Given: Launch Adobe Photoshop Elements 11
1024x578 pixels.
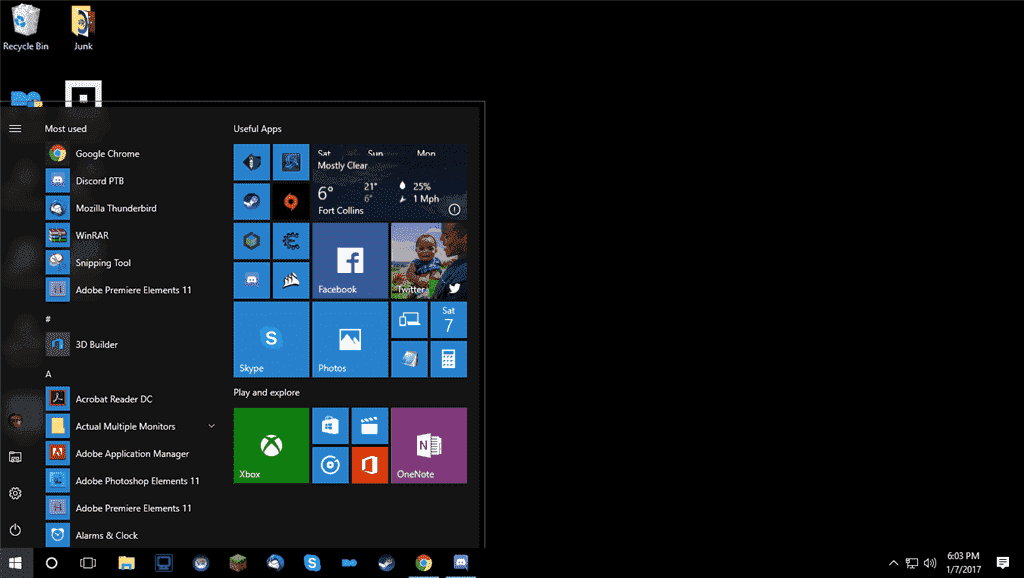Looking at the screenshot, I should click(x=131, y=481).
